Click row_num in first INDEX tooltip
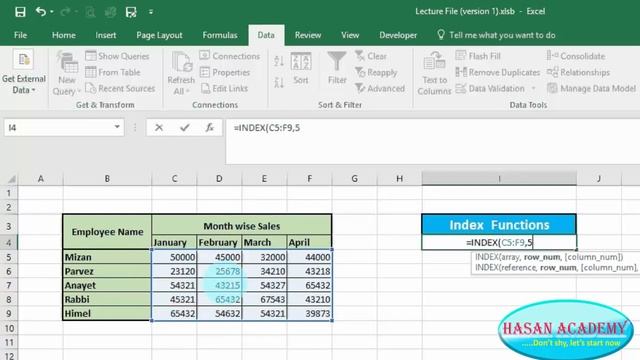 tap(542, 257)
